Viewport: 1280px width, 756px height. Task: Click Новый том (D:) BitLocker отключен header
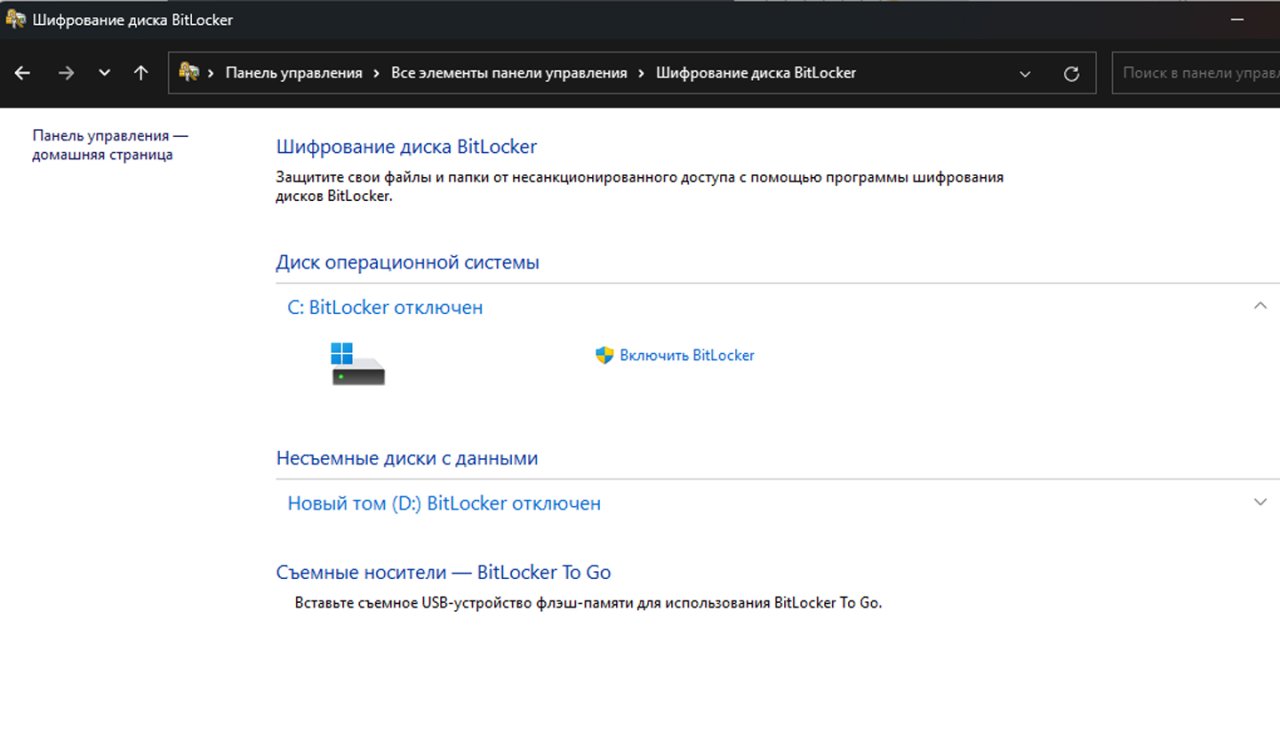coord(444,504)
